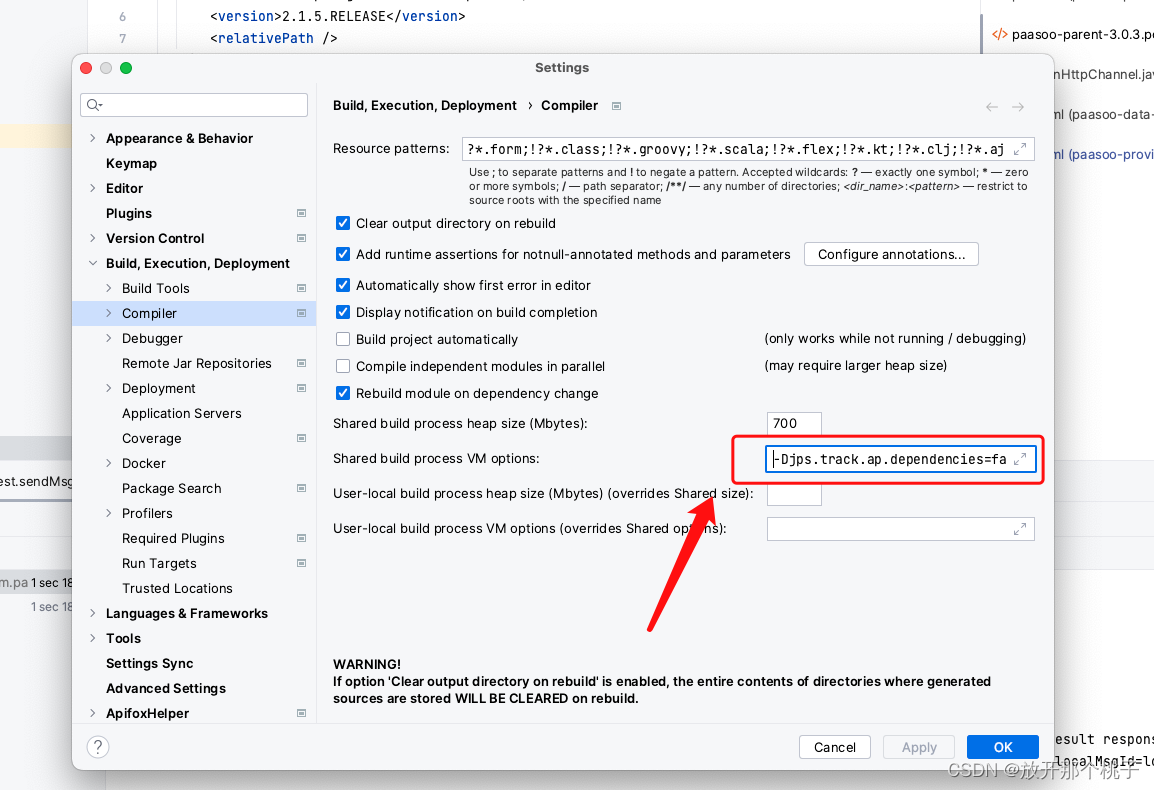Expand the Tools section

(x=93, y=638)
